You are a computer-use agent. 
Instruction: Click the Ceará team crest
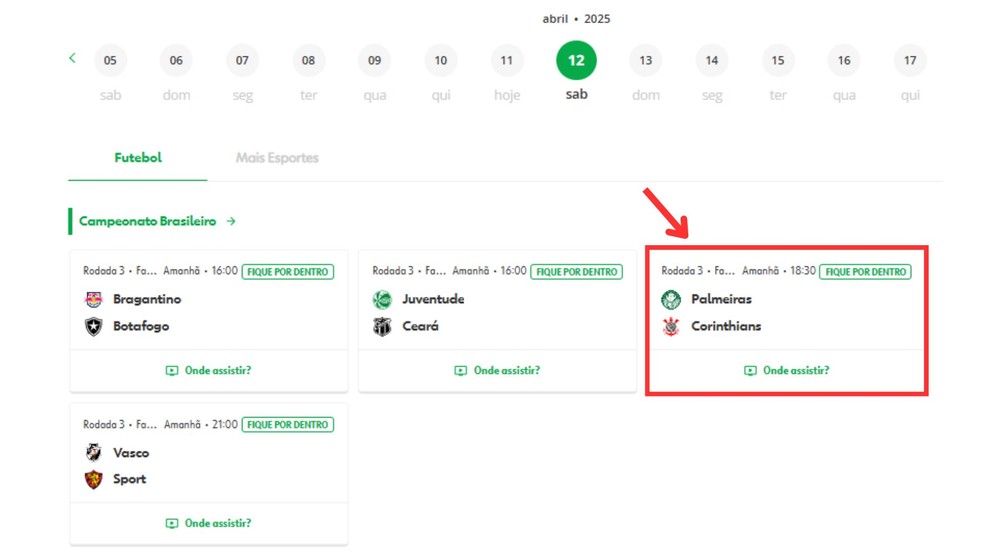(x=382, y=327)
